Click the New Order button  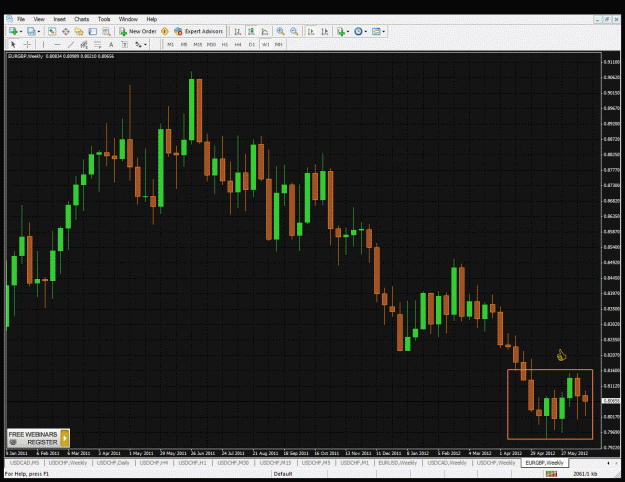point(138,31)
